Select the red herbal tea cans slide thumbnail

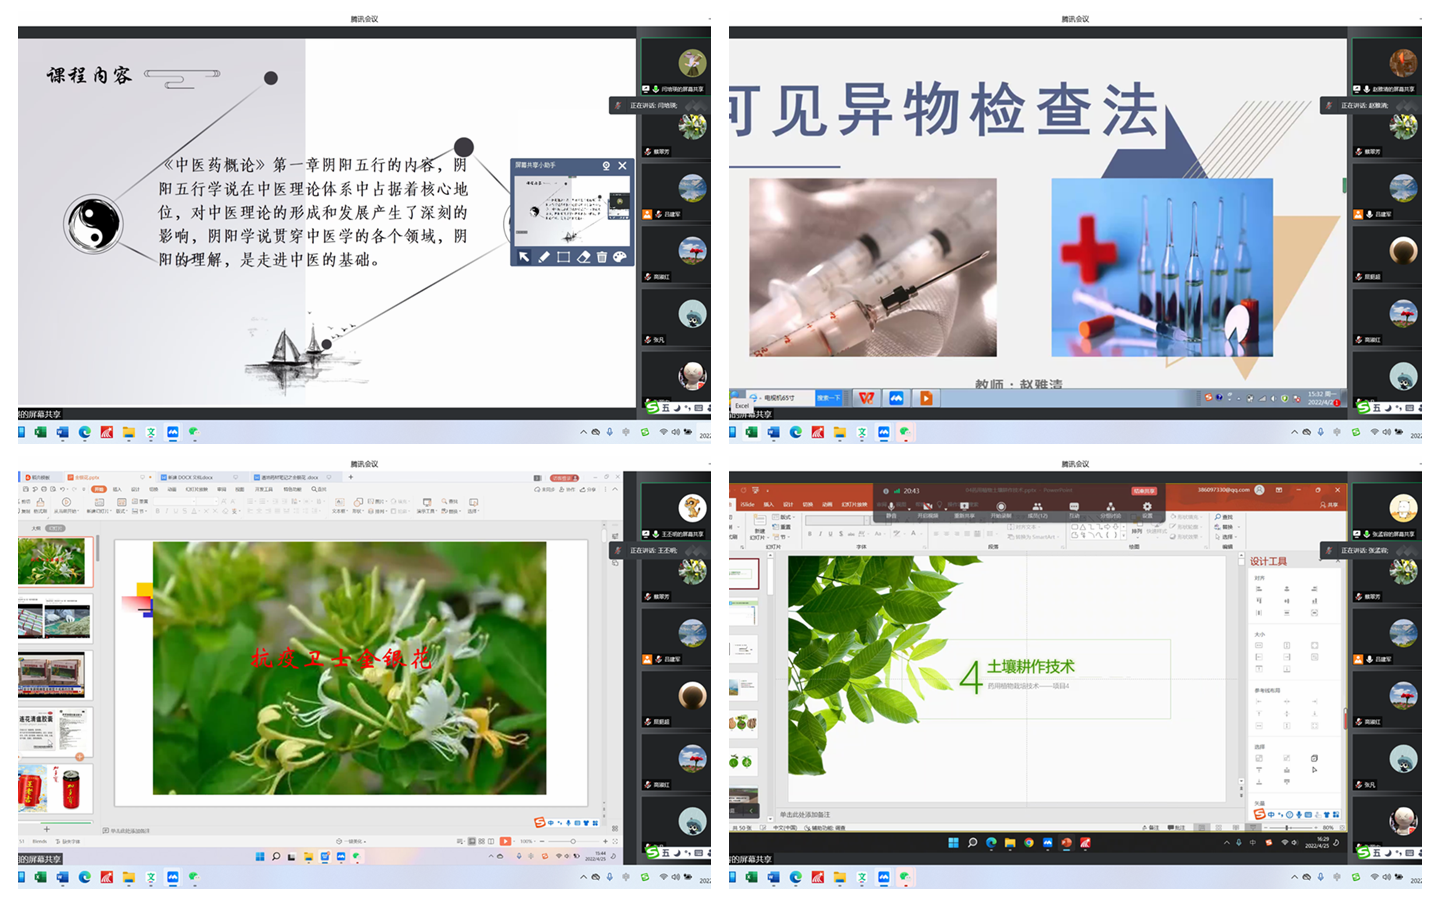[55, 787]
